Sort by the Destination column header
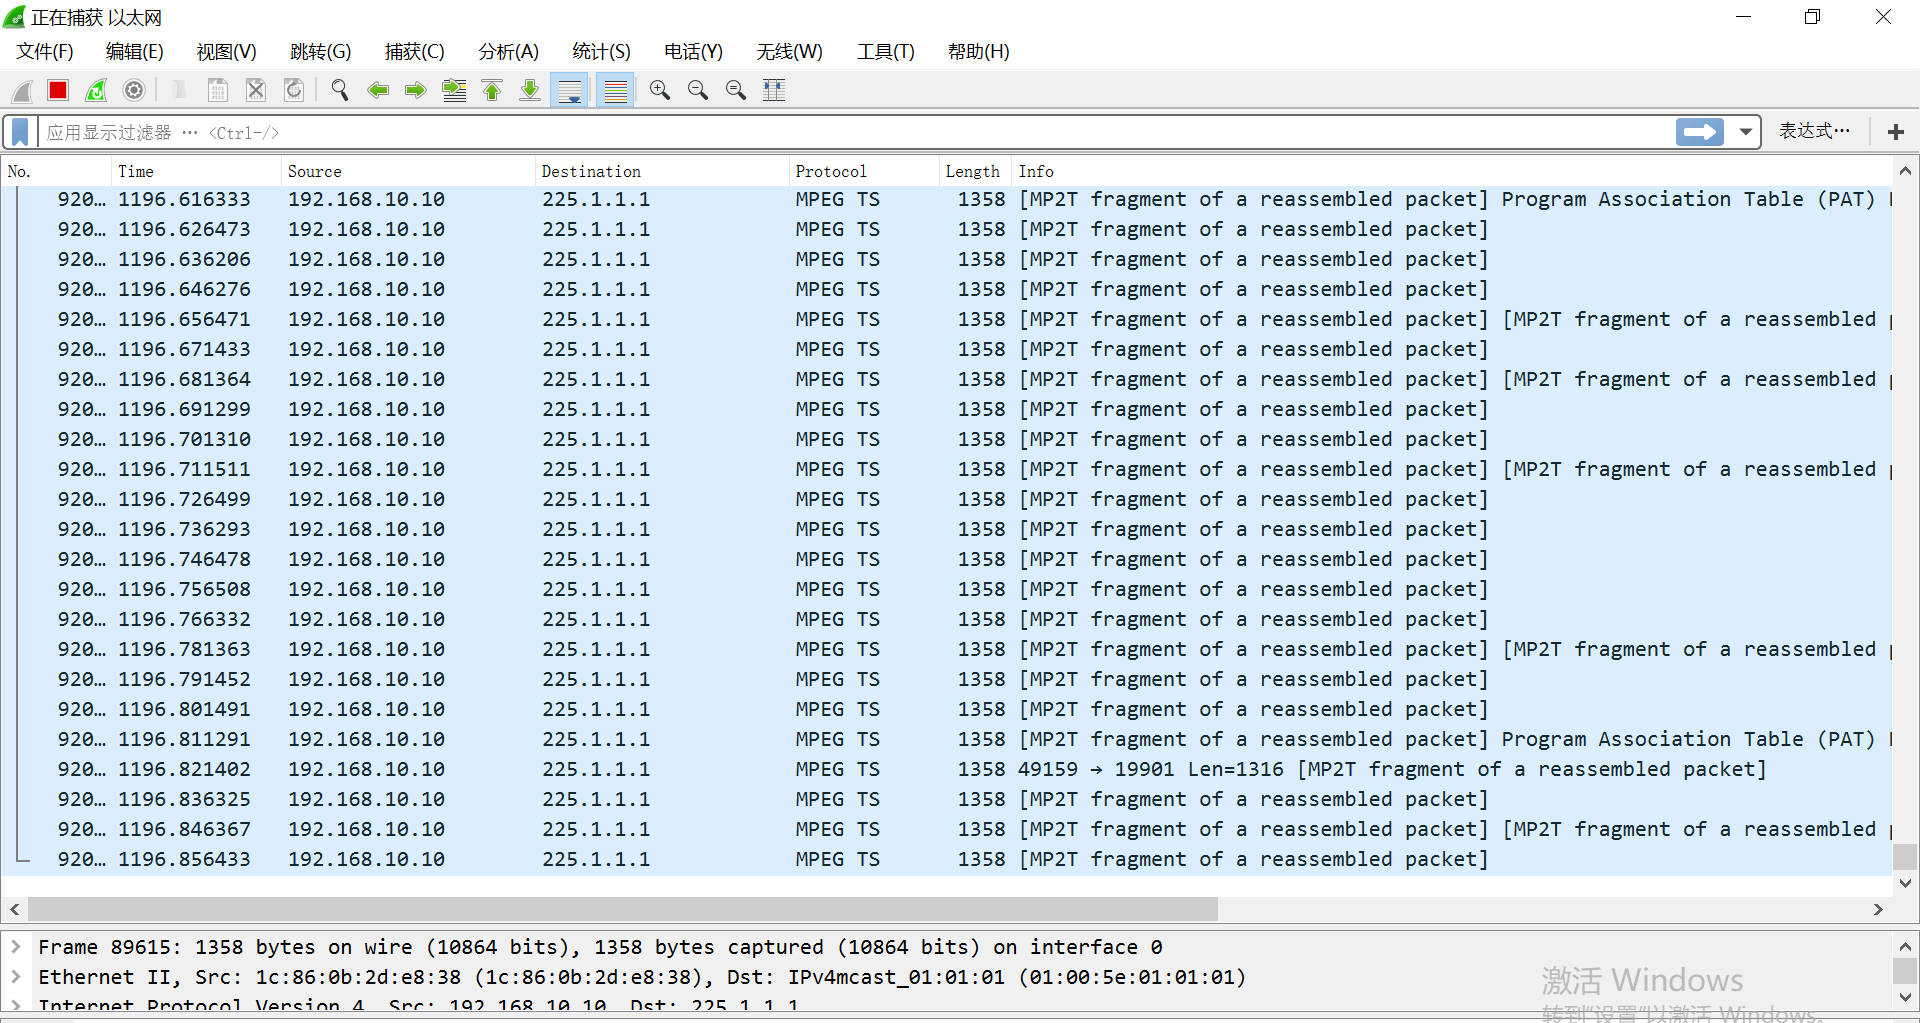This screenshot has height=1023, width=1920. click(x=662, y=172)
